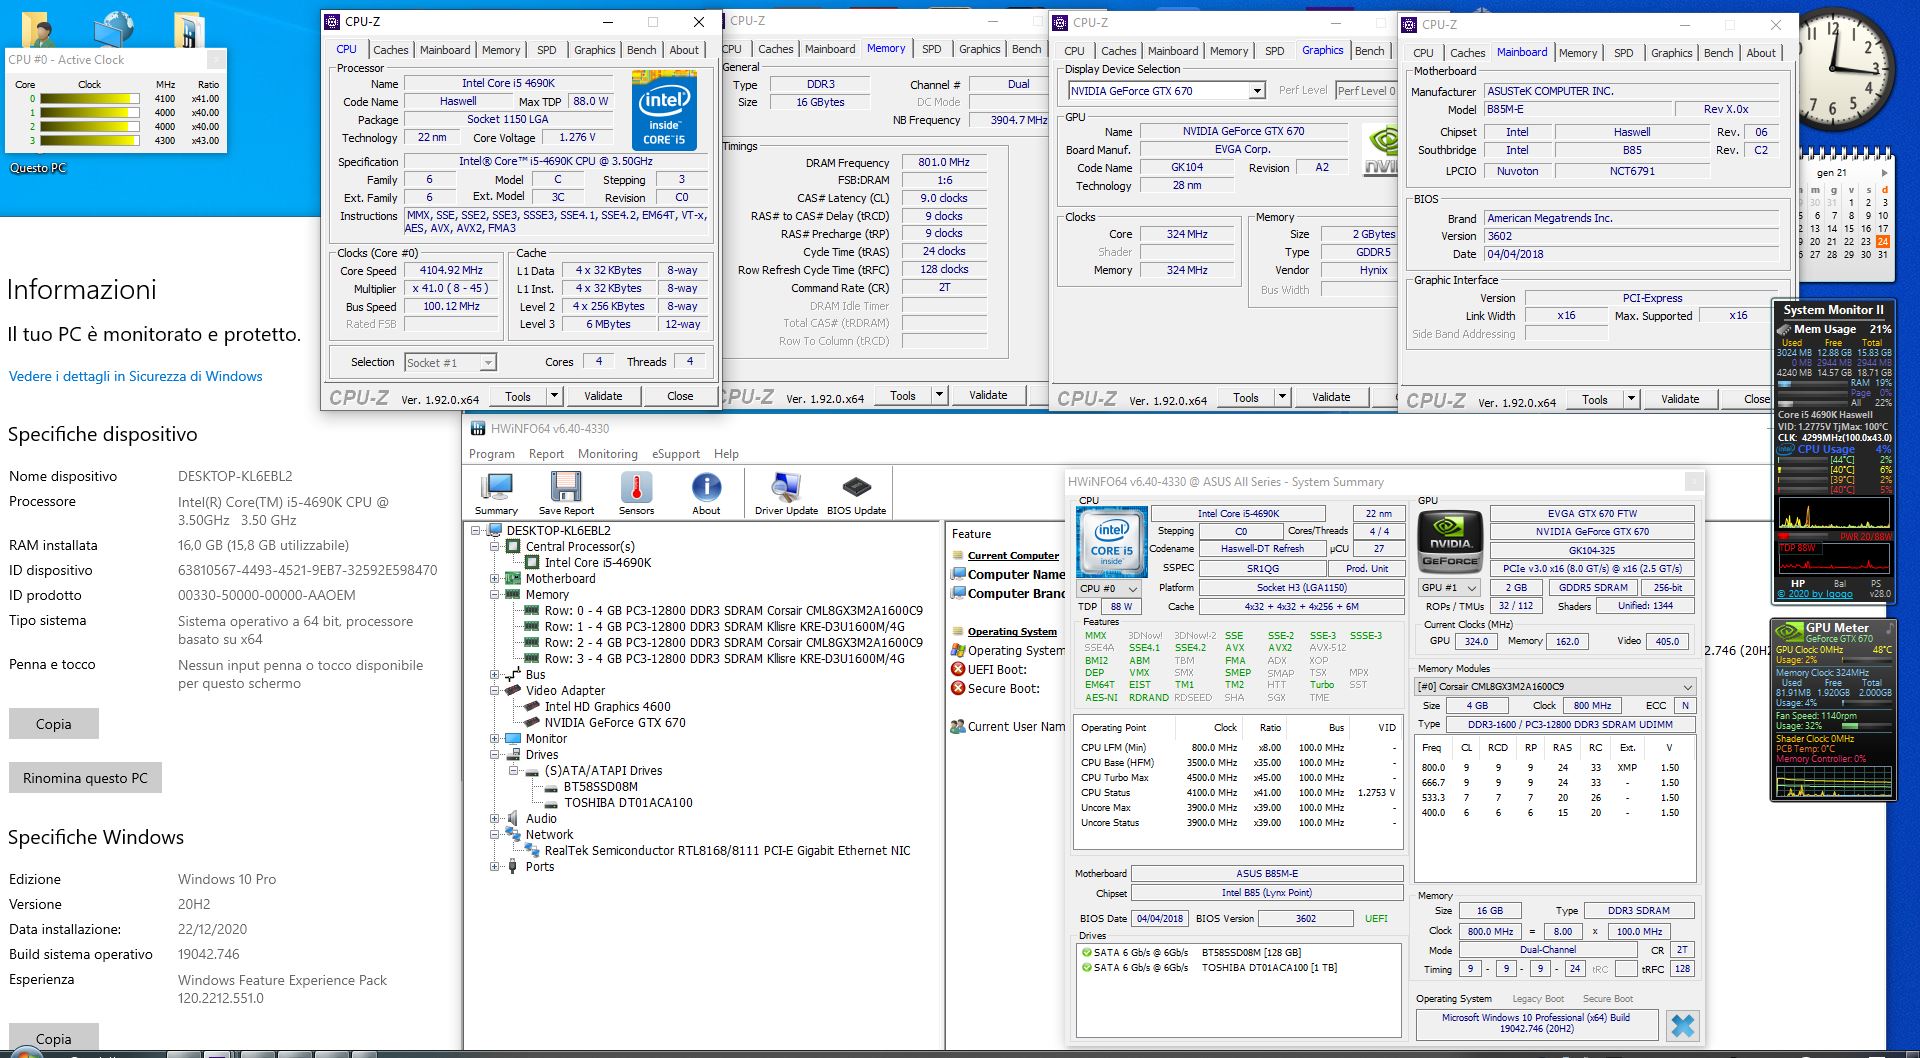Click blue X icon in System Summary
The width and height of the screenshot is (1920, 1058).
coord(1683,1025)
